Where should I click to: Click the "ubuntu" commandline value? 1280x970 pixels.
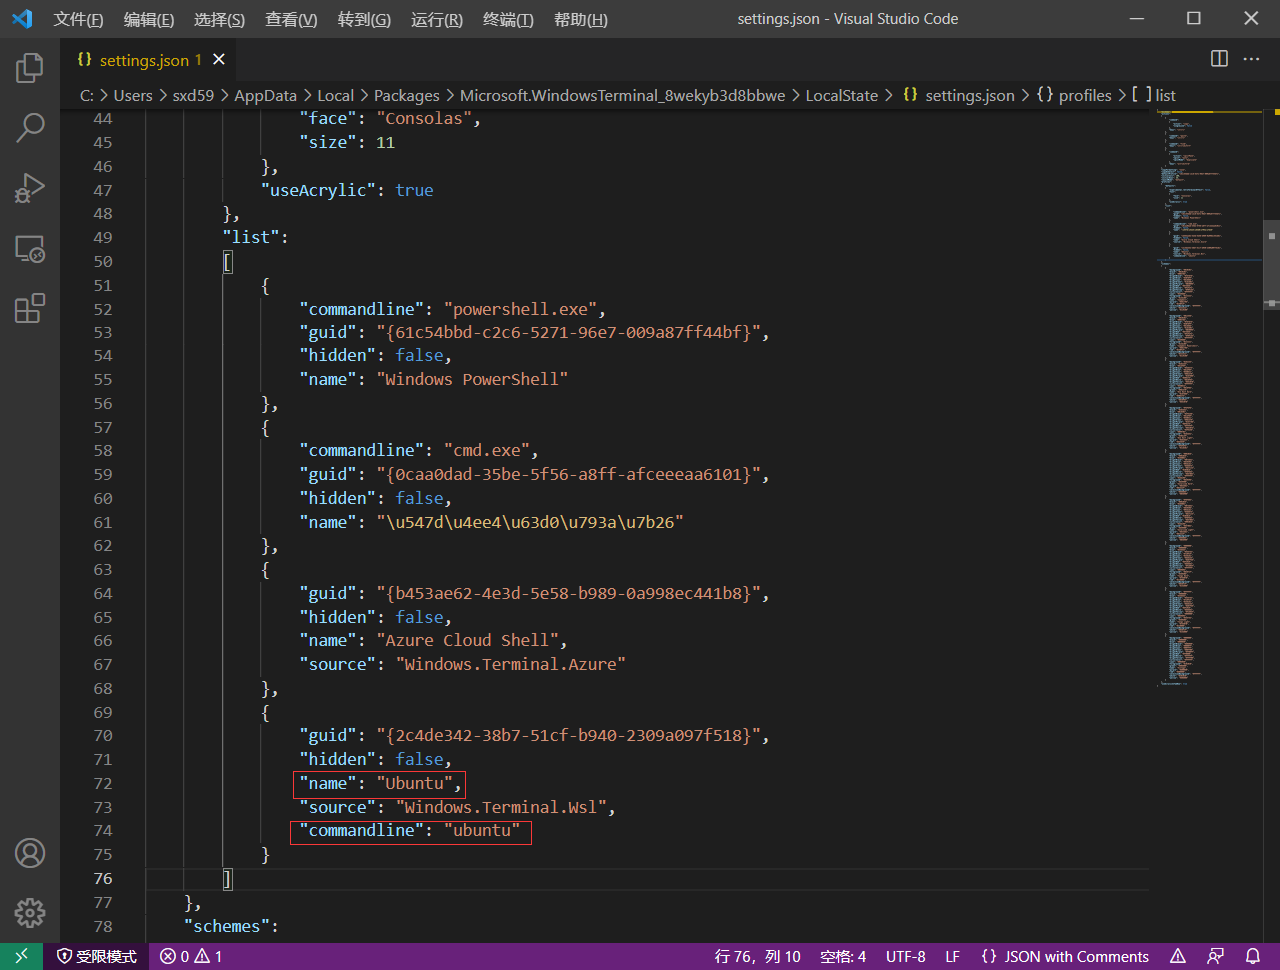tap(482, 830)
